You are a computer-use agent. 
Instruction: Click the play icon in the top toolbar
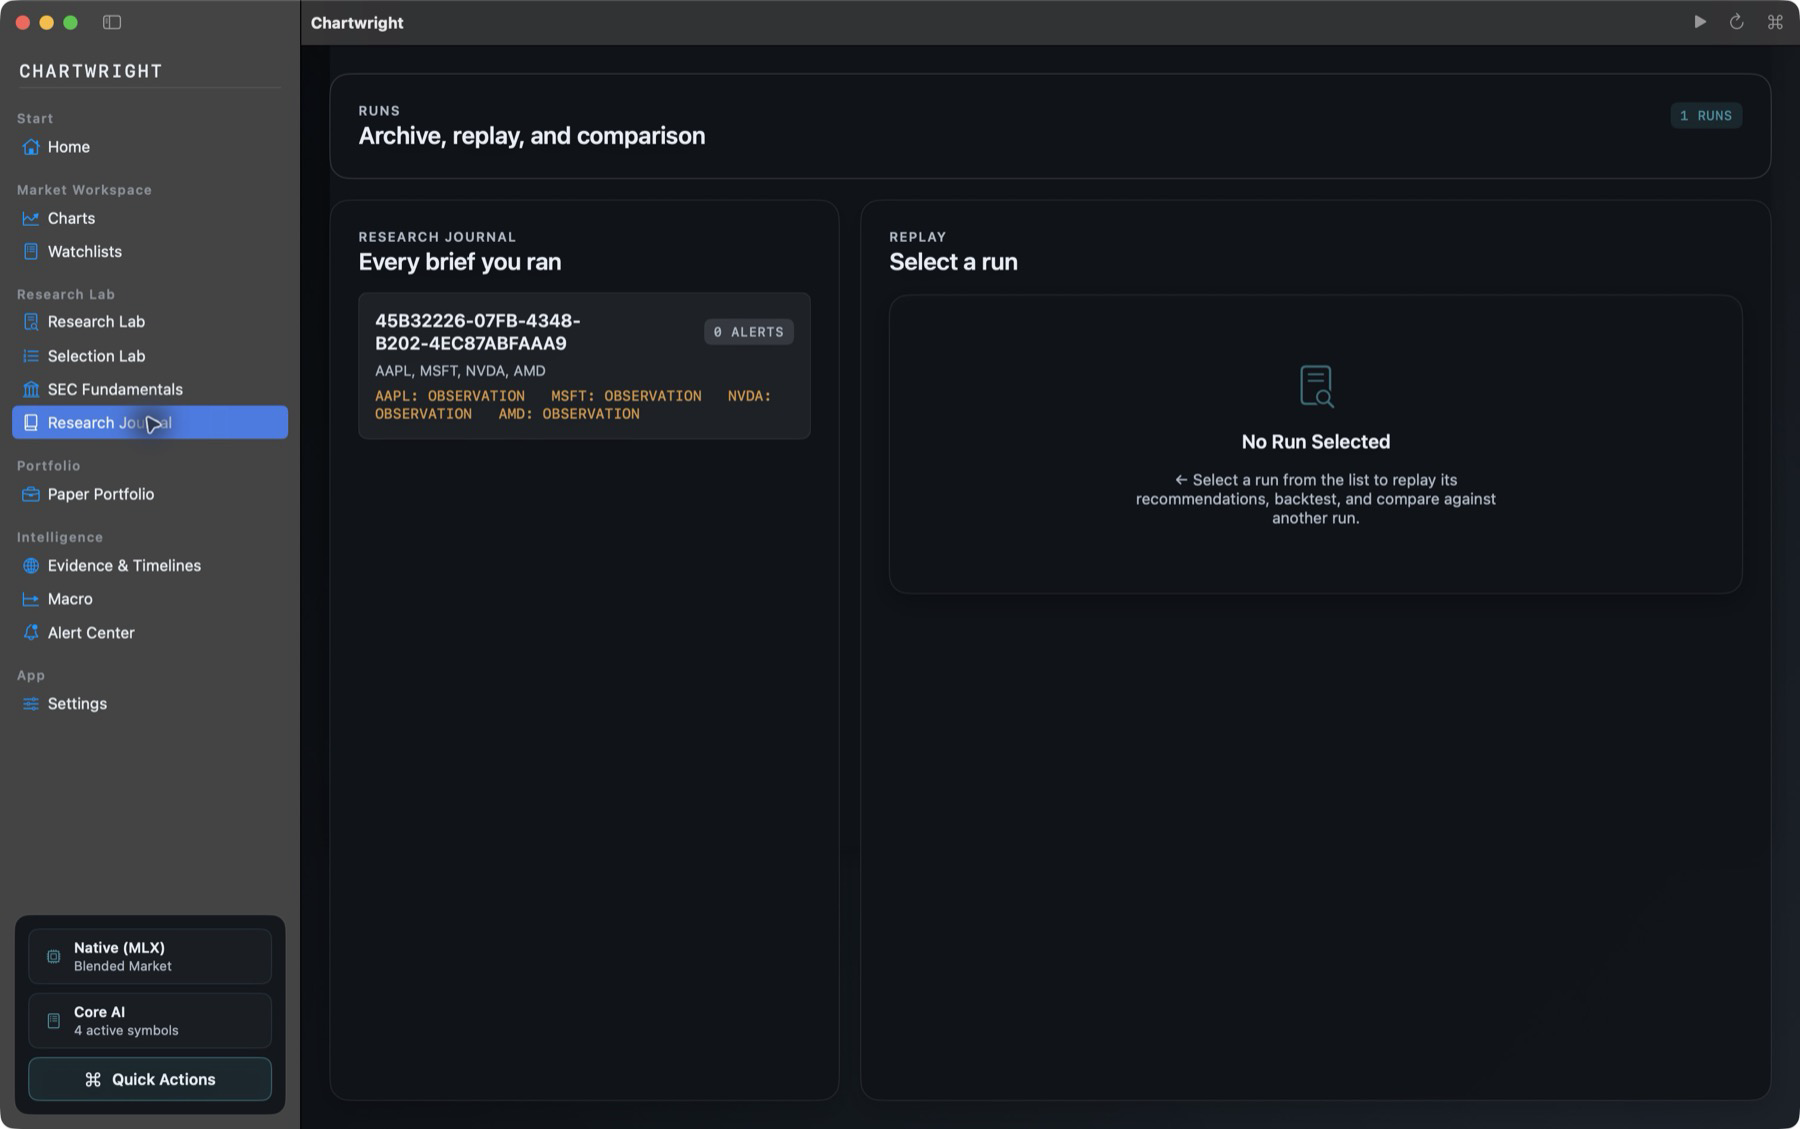point(1700,22)
